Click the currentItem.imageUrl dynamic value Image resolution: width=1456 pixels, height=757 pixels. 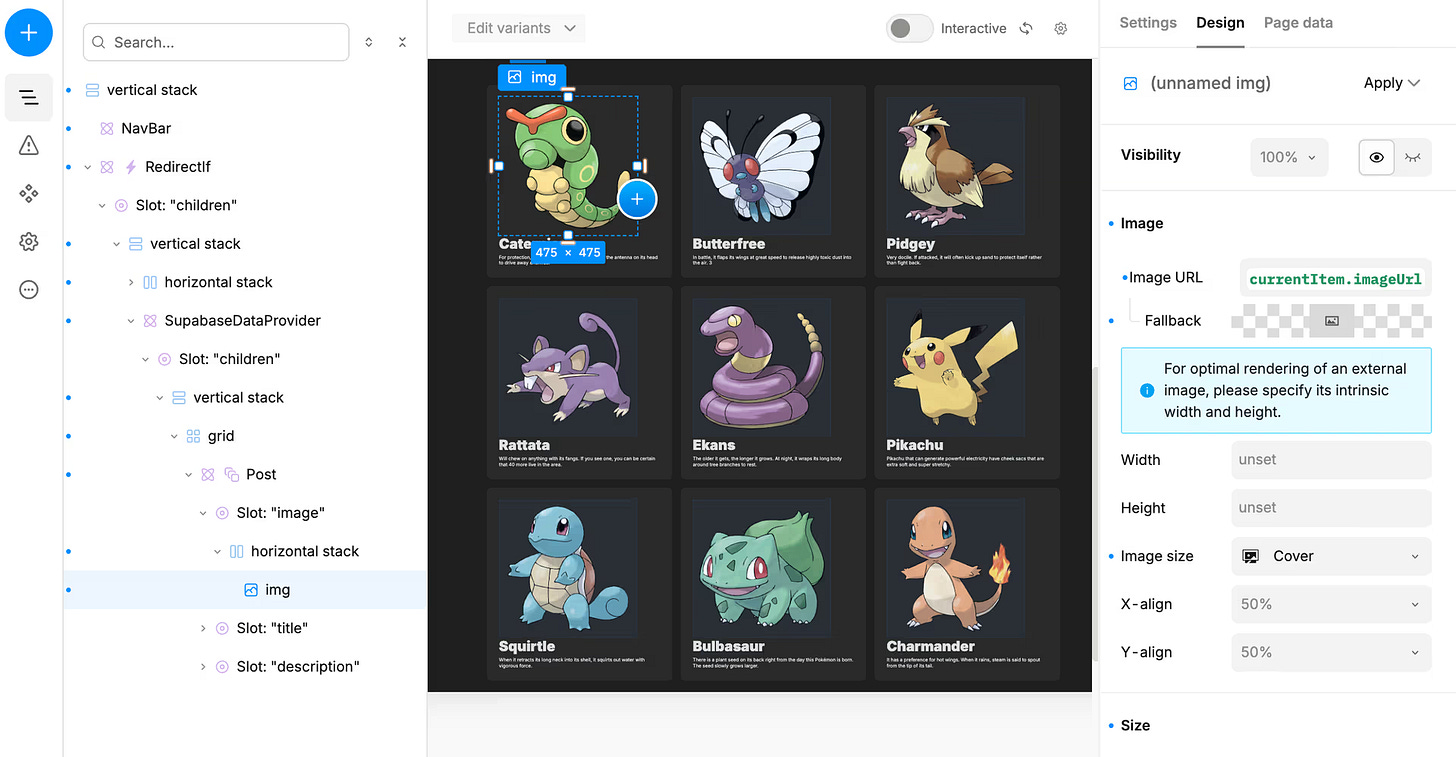(x=1335, y=279)
